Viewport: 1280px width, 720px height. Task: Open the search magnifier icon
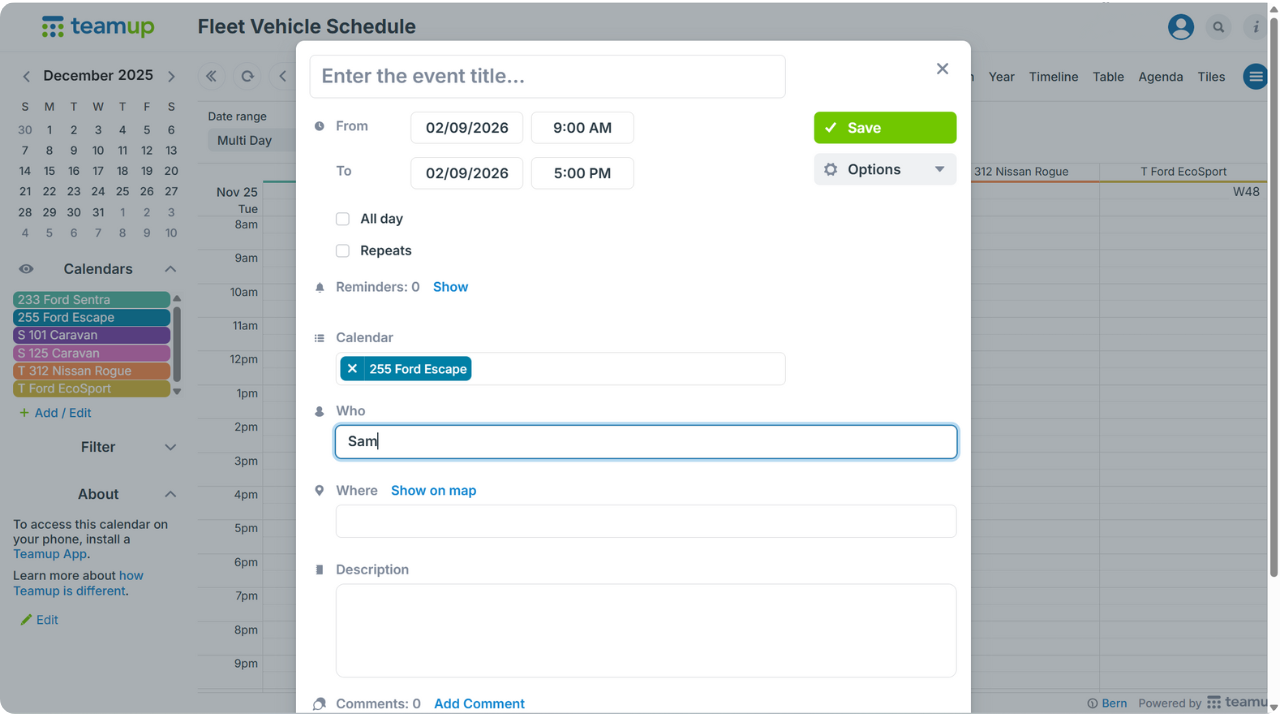[x=1218, y=27]
